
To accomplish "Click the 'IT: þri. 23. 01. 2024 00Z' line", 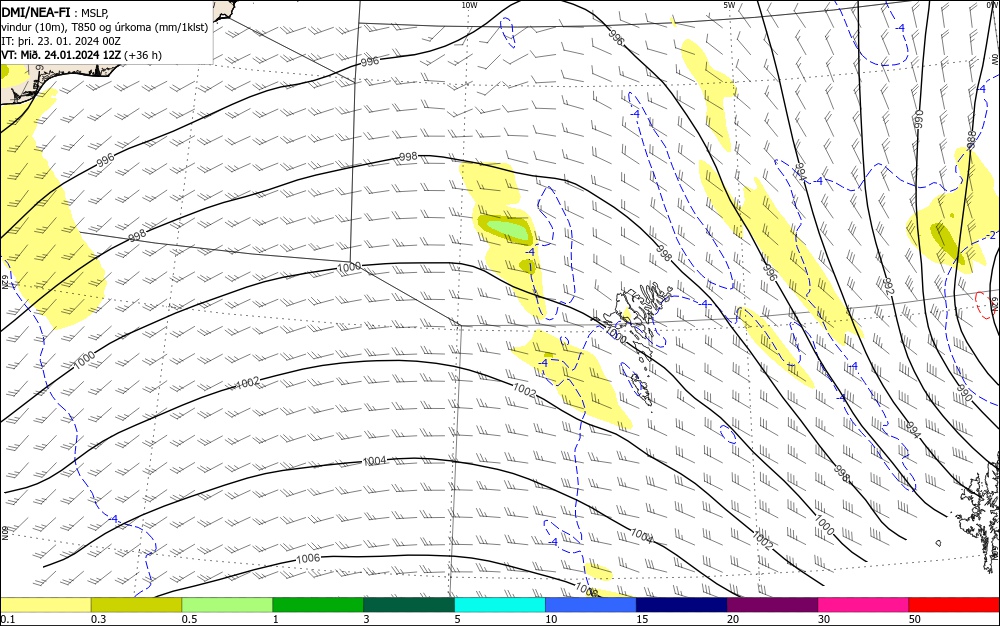I will (61, 41).
